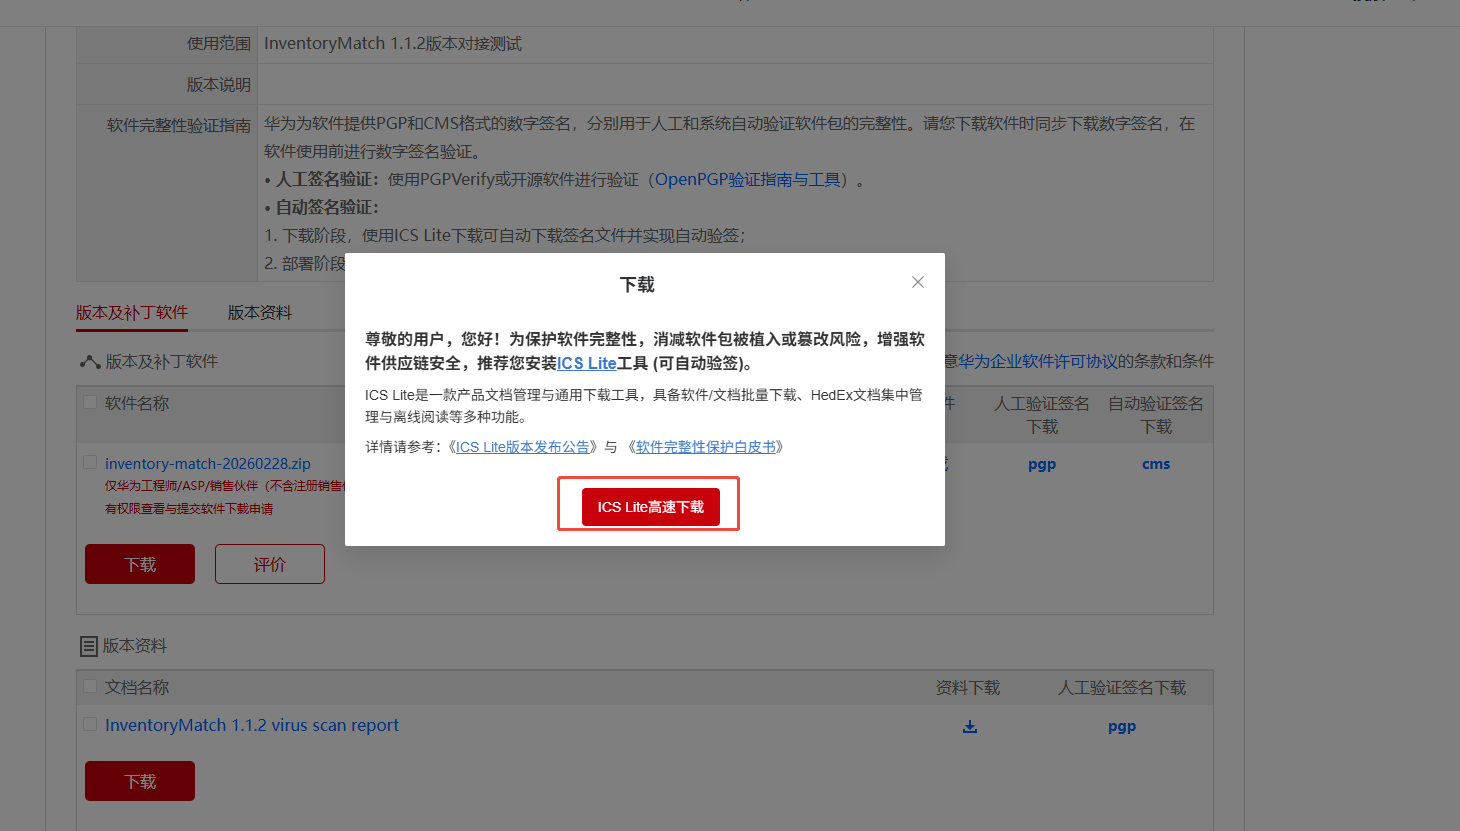Close the 下载 dialog with the X icon
Screen dimensions: 1460x831
click(917, 282)
